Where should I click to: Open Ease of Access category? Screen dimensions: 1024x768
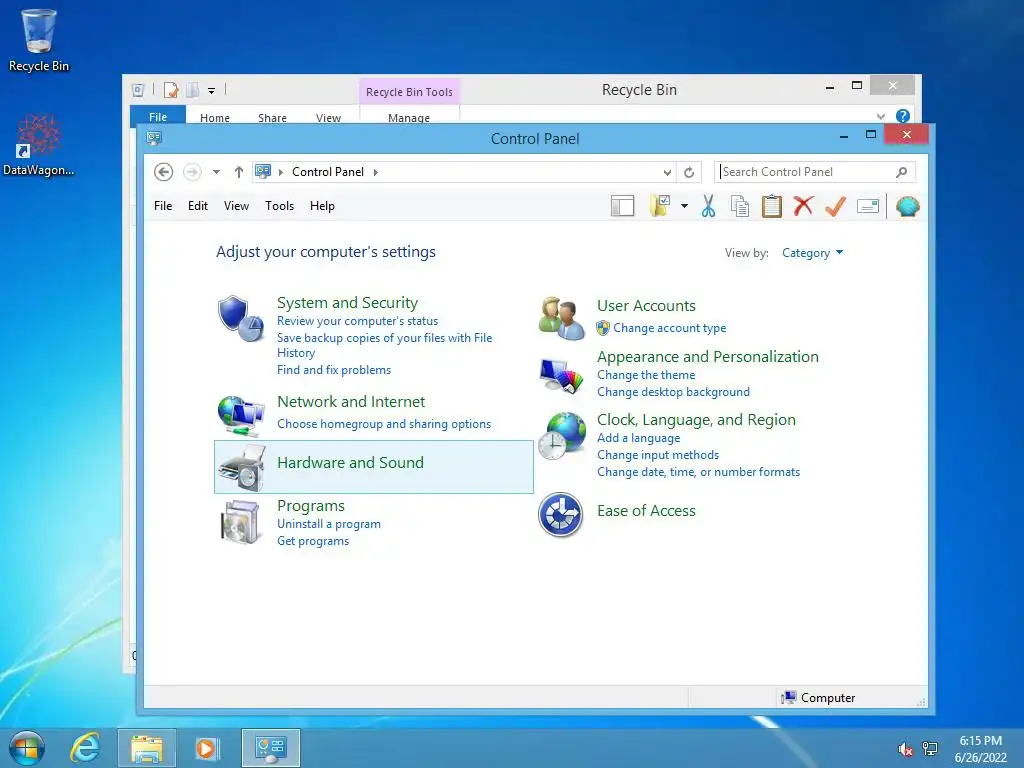pyautogui.click(x=646, y=511)
